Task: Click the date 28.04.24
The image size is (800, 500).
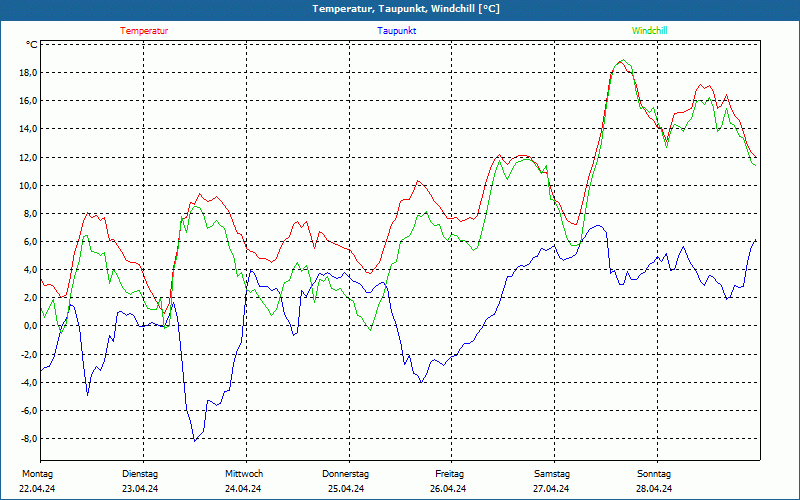Action: tap(654, 489)
